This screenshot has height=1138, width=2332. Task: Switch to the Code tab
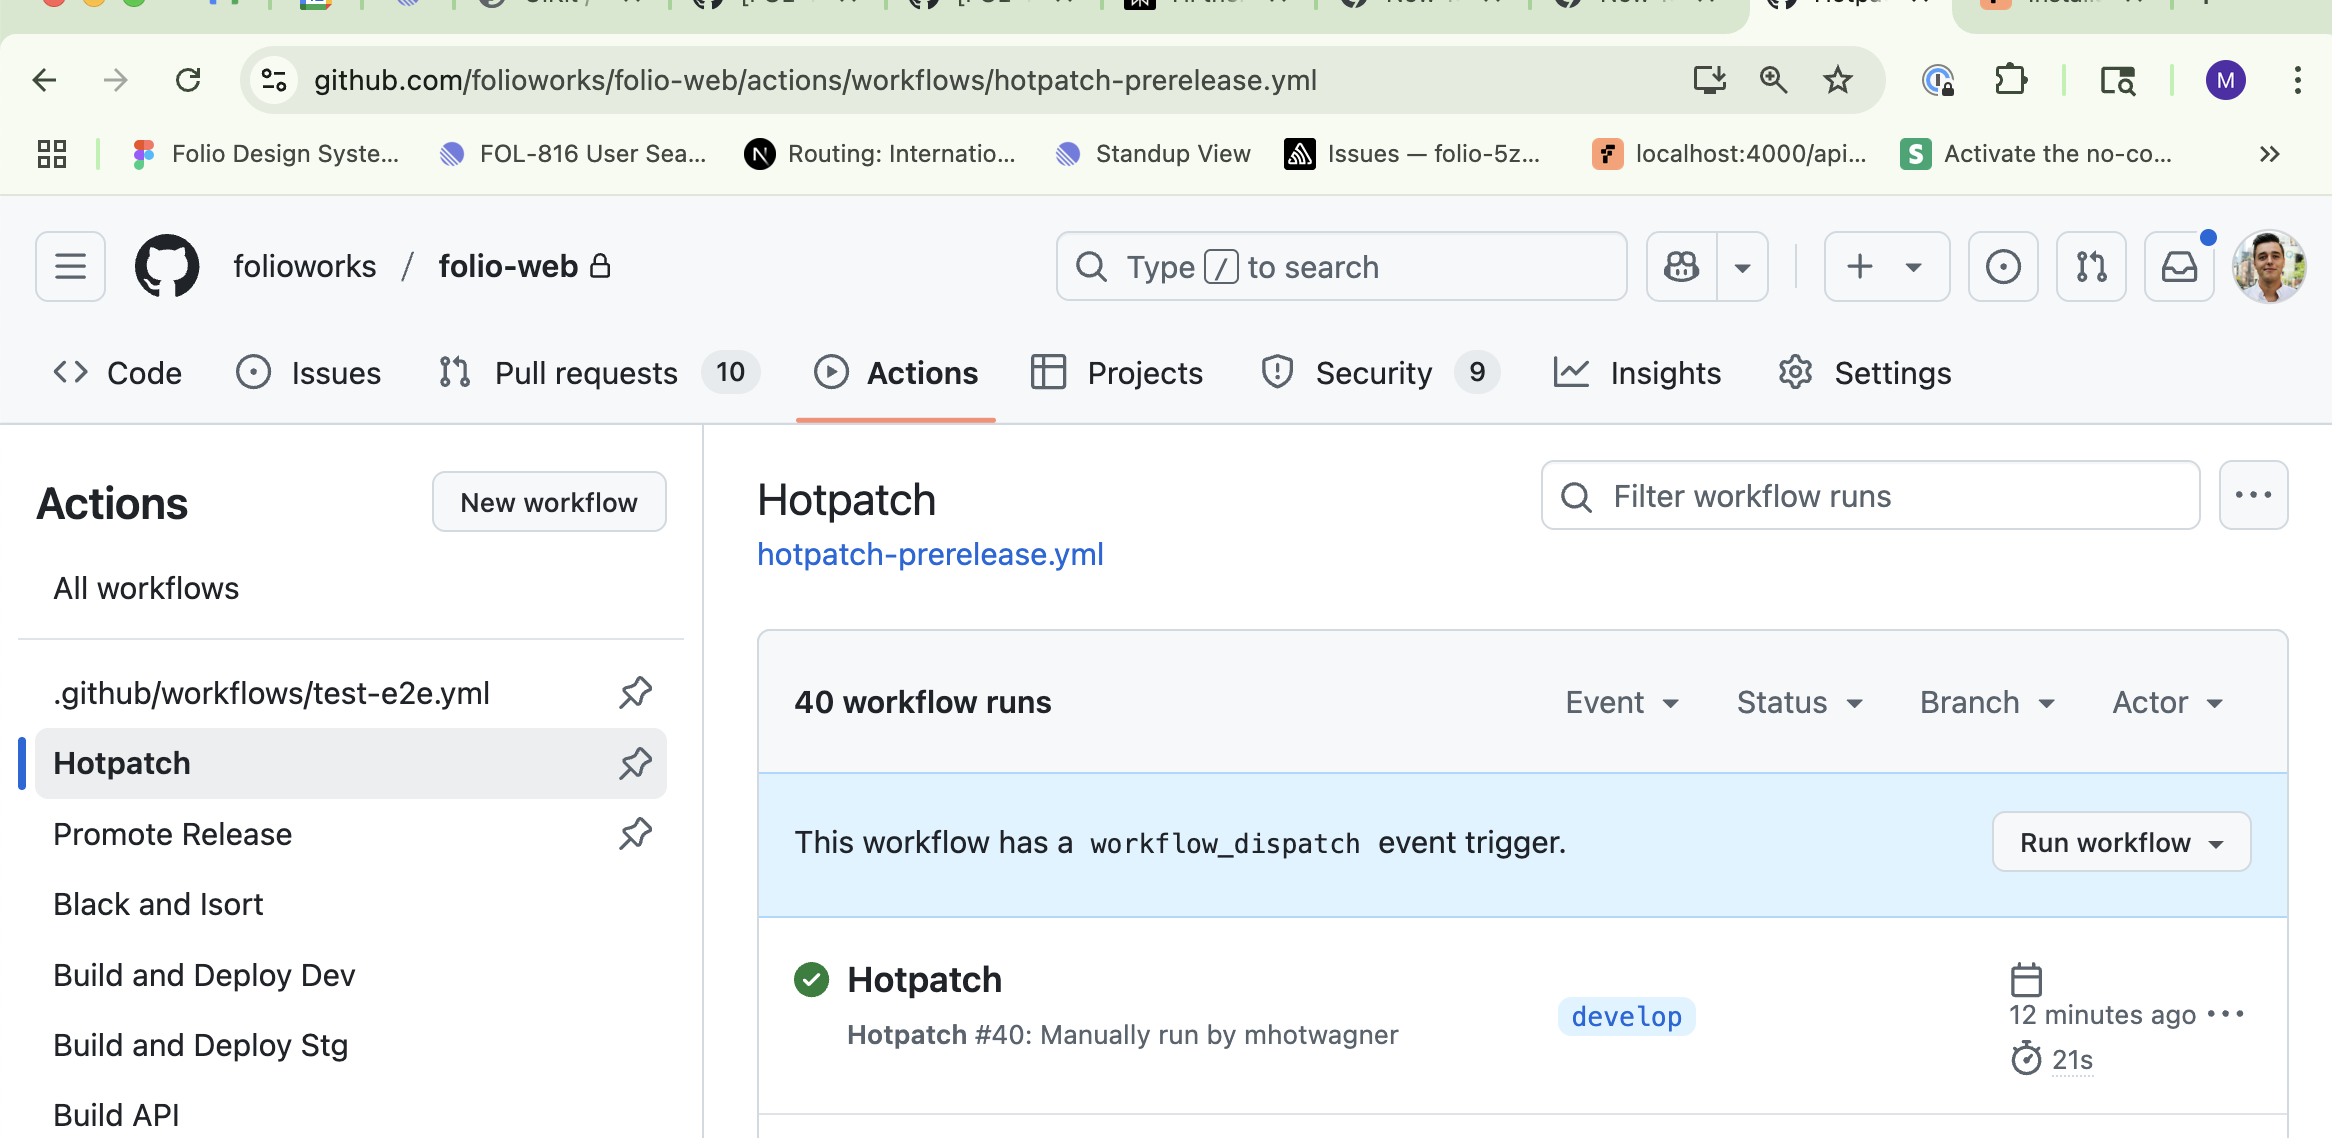tap(117, 373)
